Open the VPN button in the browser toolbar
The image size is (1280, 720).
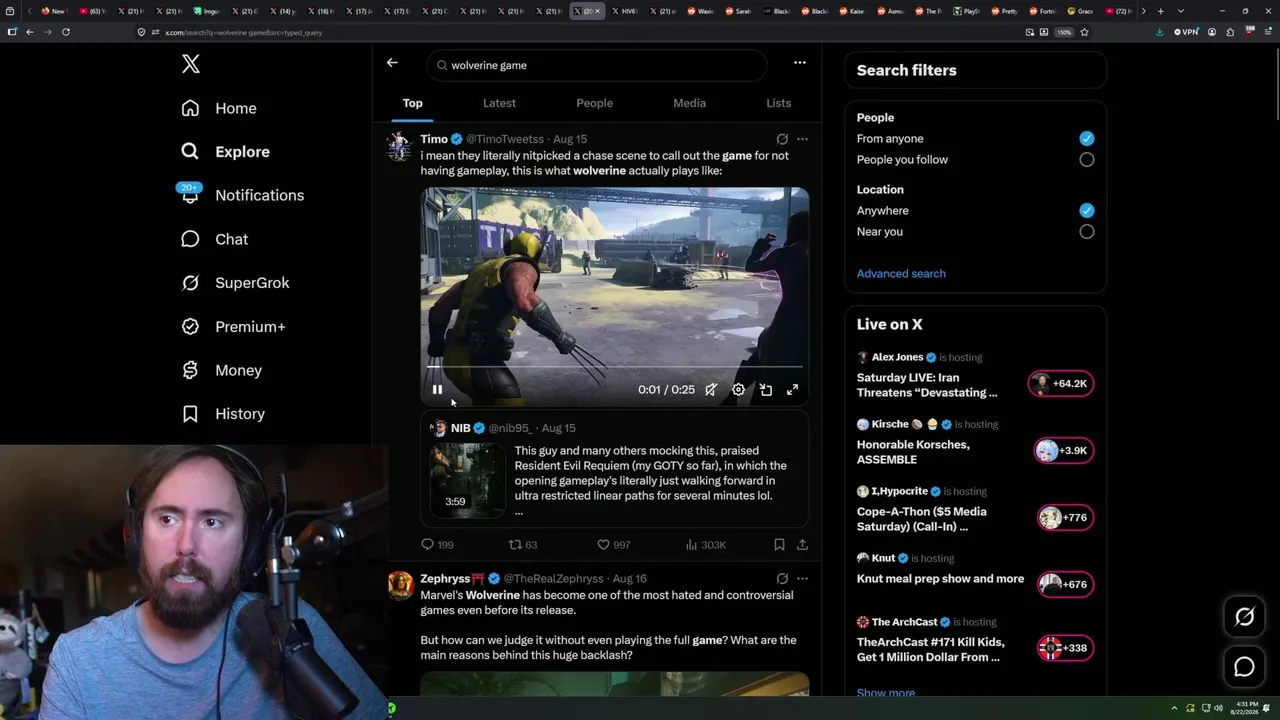1187,32
